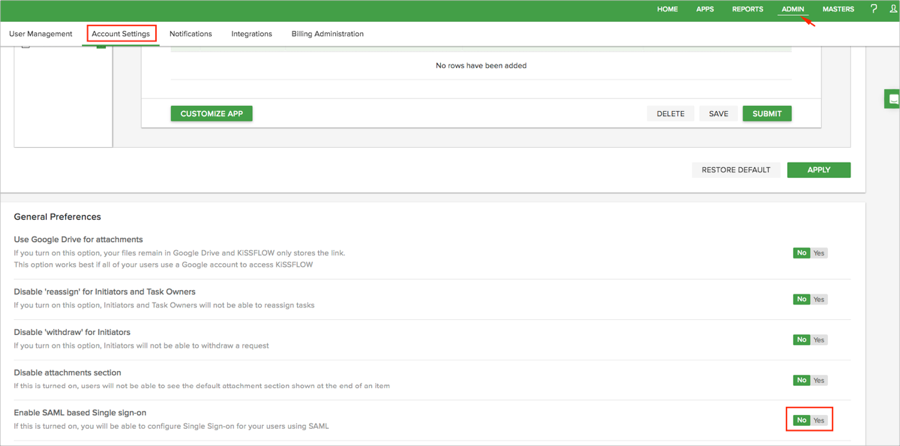
Task: Switch to the Notifications tab
Action: [190, 34]
